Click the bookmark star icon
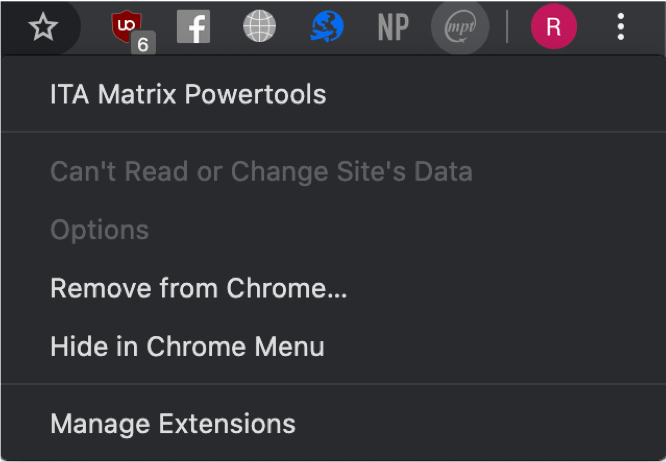The width and height of the screenshot is (666, 462). [x=43, y=27]
